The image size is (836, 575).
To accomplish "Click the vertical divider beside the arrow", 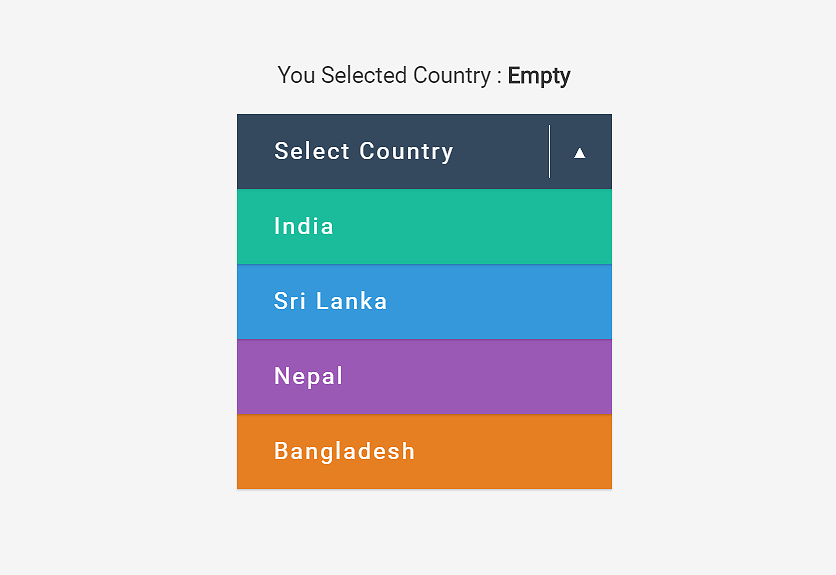I will tap(549, 151).
